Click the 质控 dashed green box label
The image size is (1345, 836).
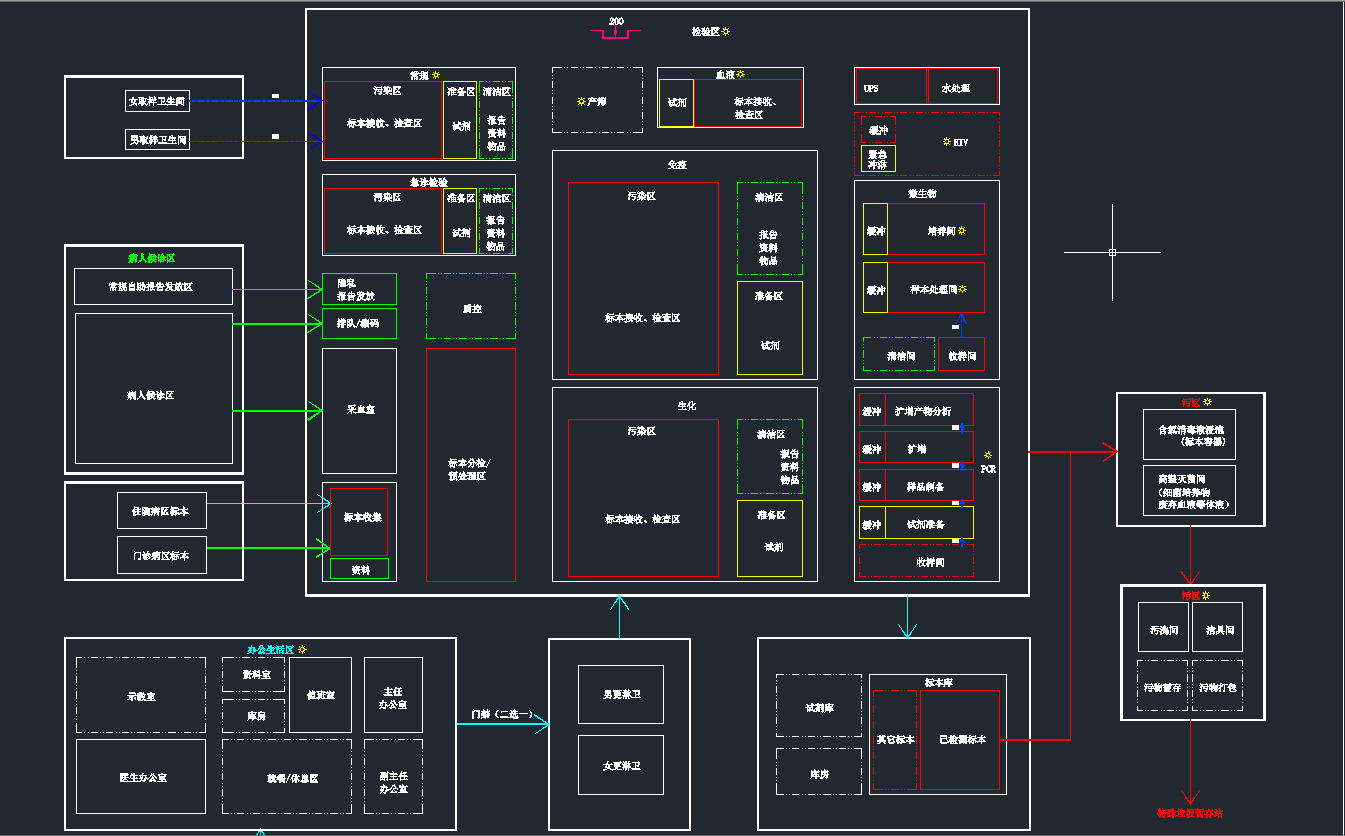(471, 309)
